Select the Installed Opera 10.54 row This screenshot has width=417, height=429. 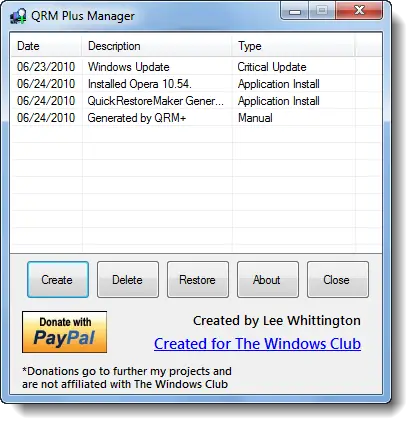click(196, 84)
